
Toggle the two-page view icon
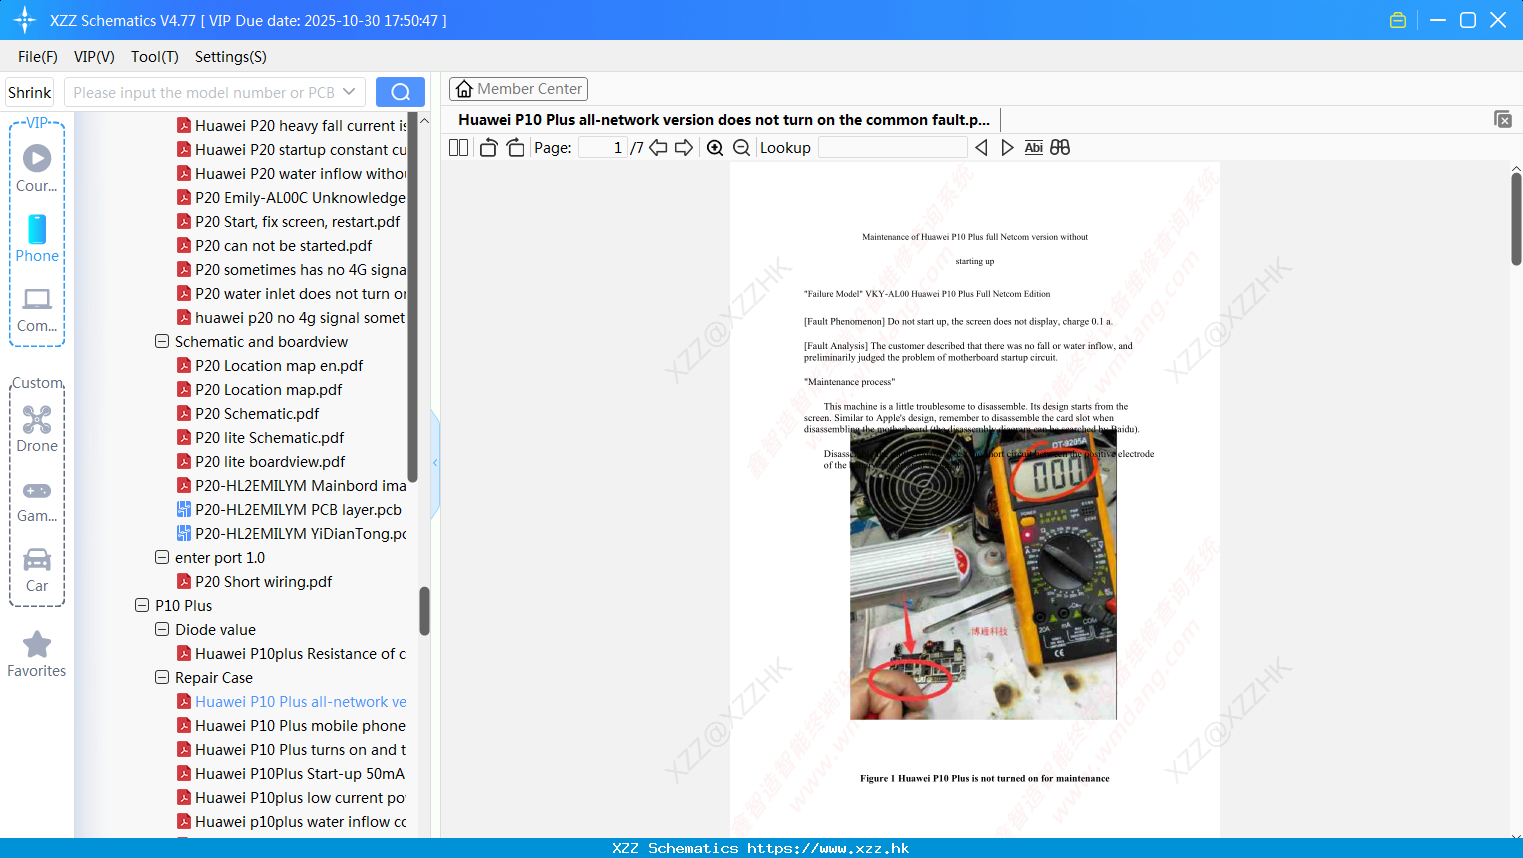[x=458, y=147]
